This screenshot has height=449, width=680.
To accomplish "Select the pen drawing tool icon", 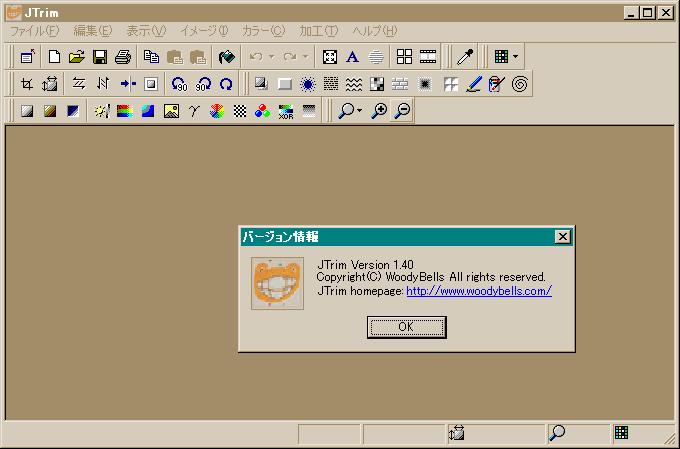I will pos(474,84).
